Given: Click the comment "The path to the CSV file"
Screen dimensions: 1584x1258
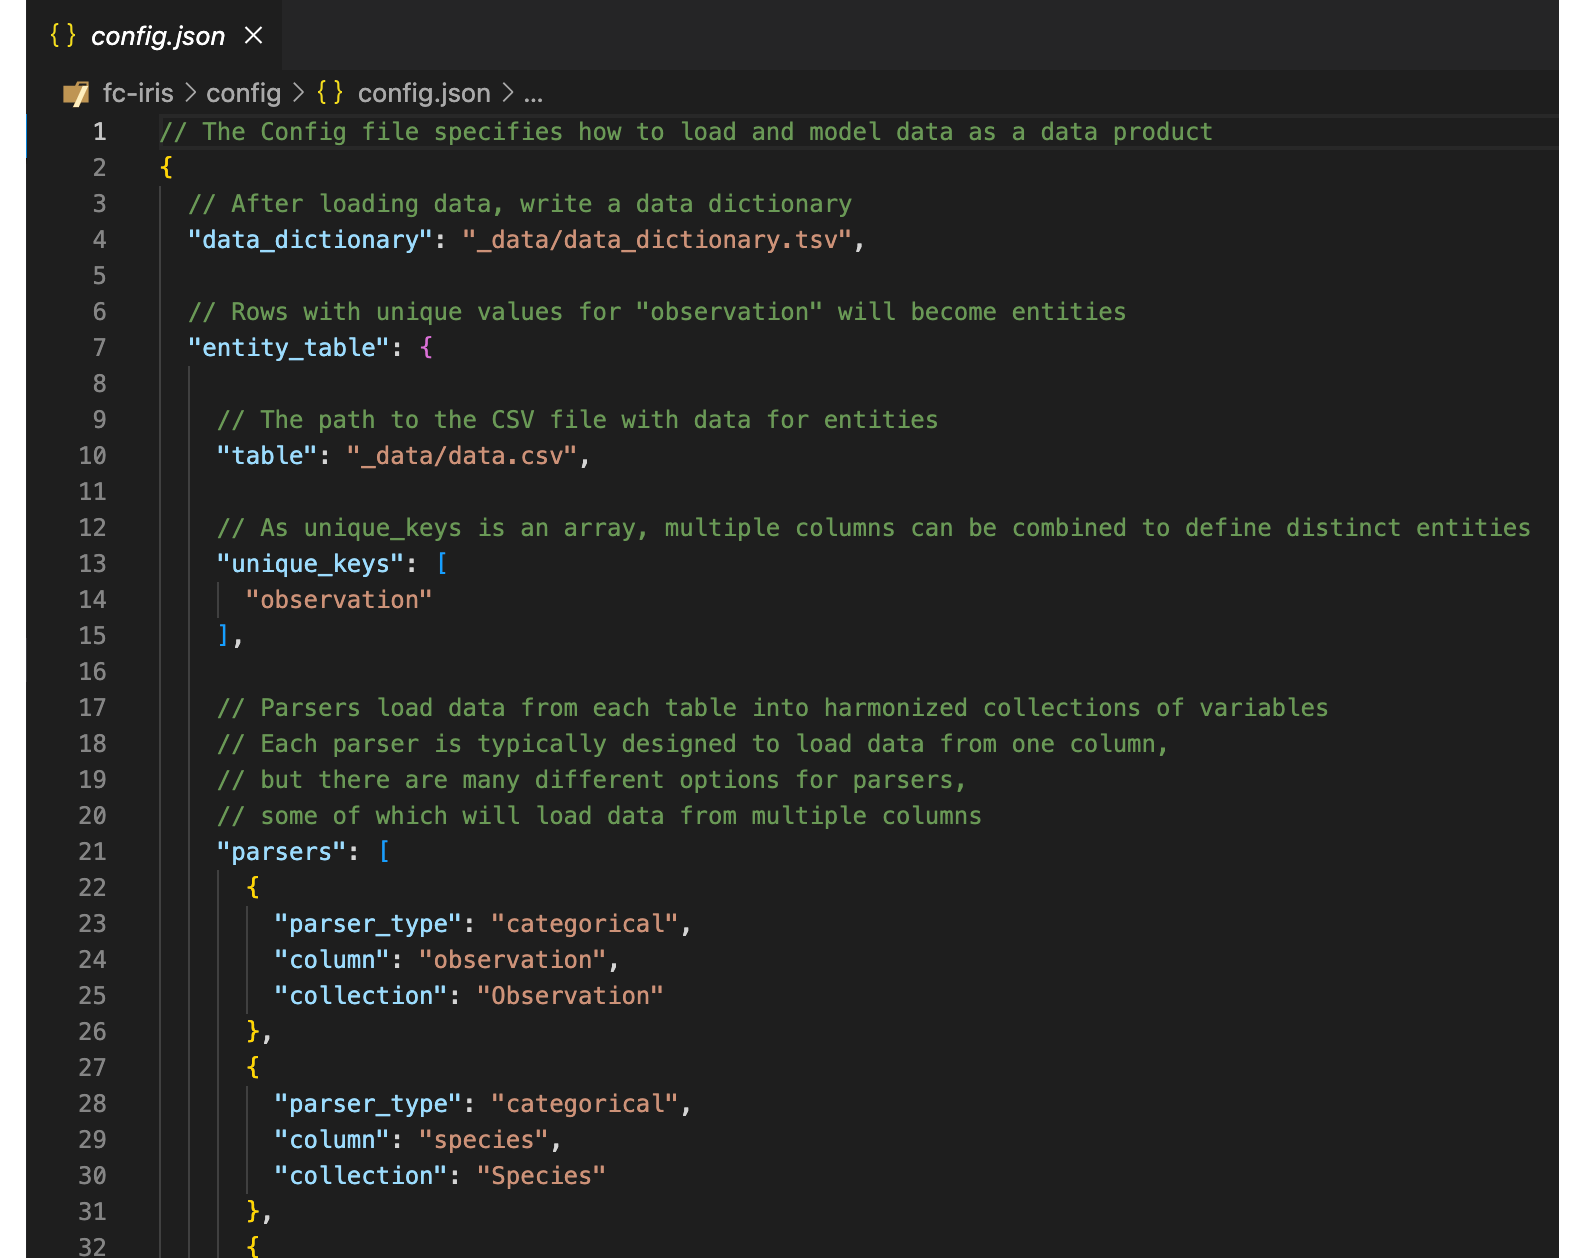Looking at the screenshot, I should (x=578, y=420).
